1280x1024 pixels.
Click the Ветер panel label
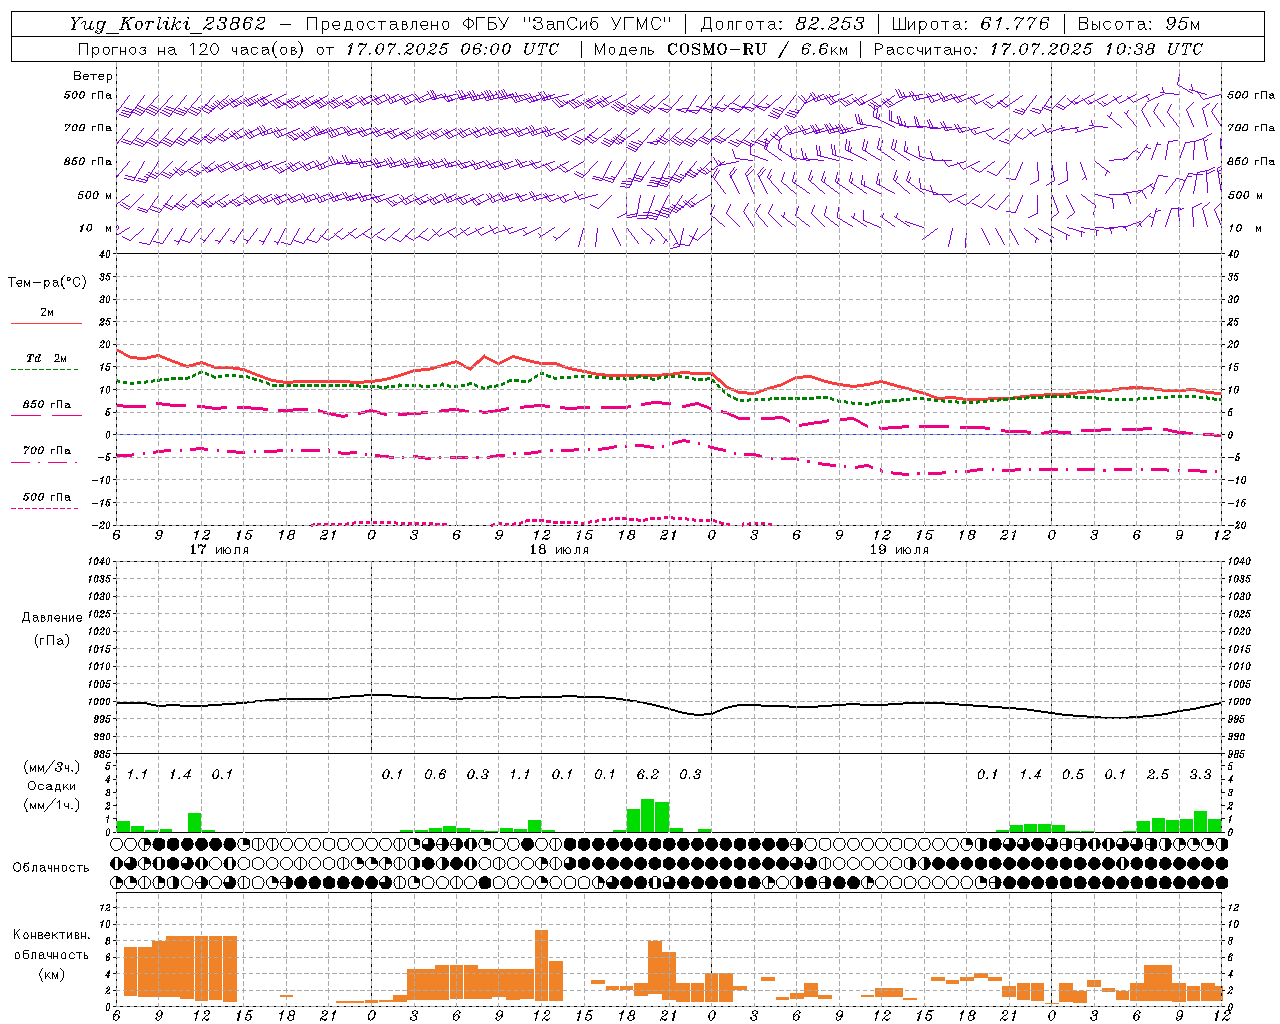tap(93, 76)
